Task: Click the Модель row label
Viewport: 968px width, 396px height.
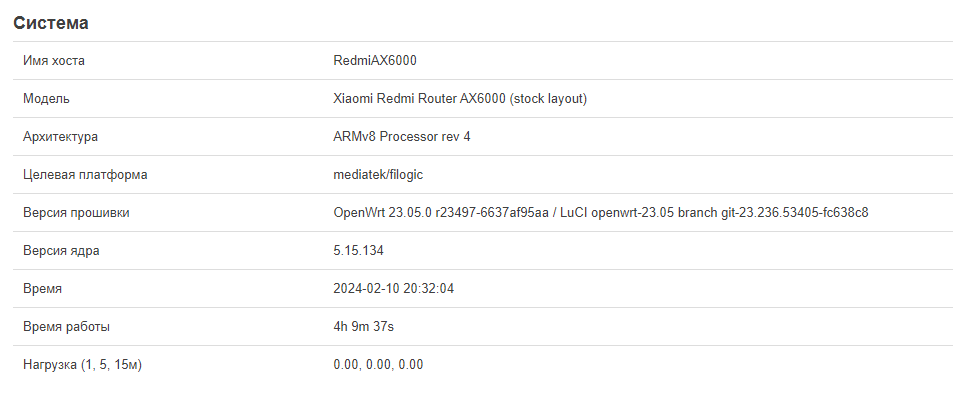Action: (46, 99)
